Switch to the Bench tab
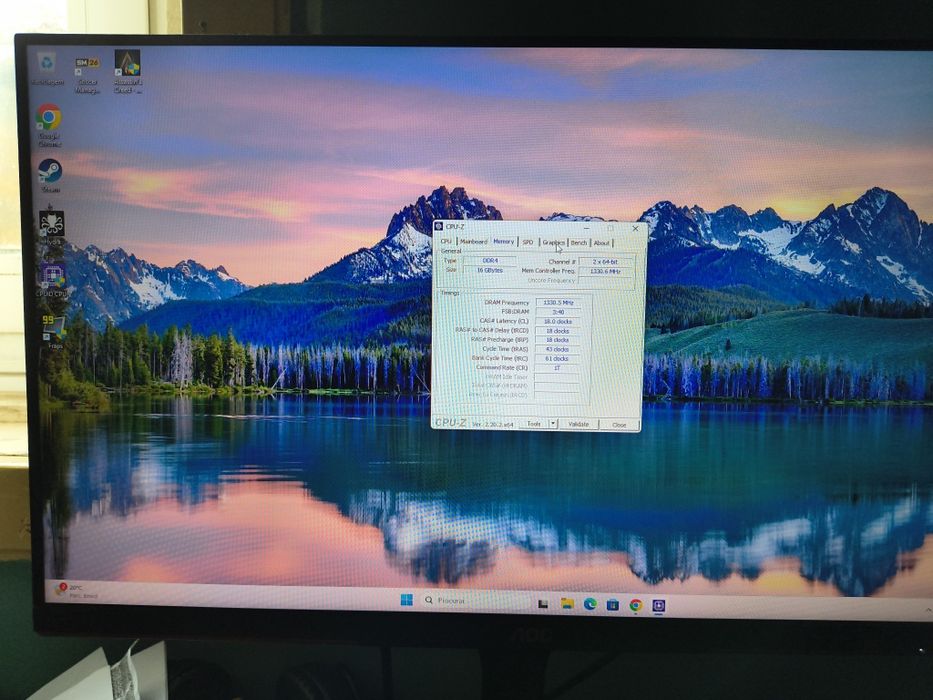The image size is (933, 700). point(579,242)
